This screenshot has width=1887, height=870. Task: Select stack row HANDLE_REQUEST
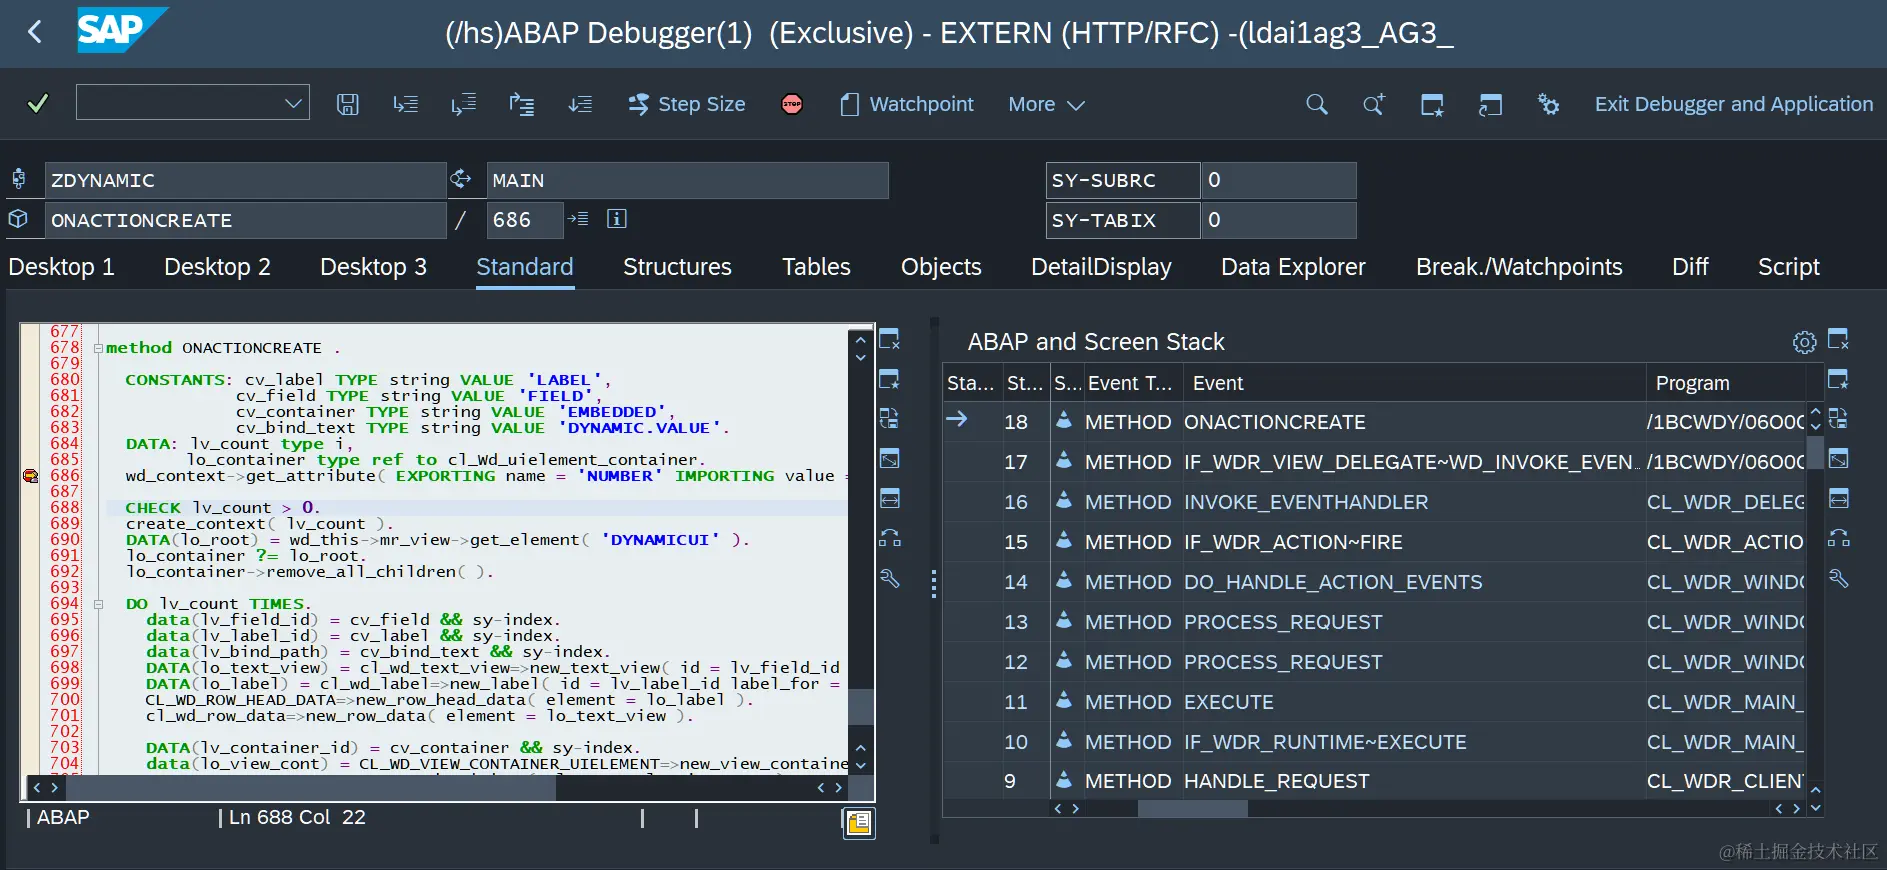pyautogui.click(x=1375, y=781)
